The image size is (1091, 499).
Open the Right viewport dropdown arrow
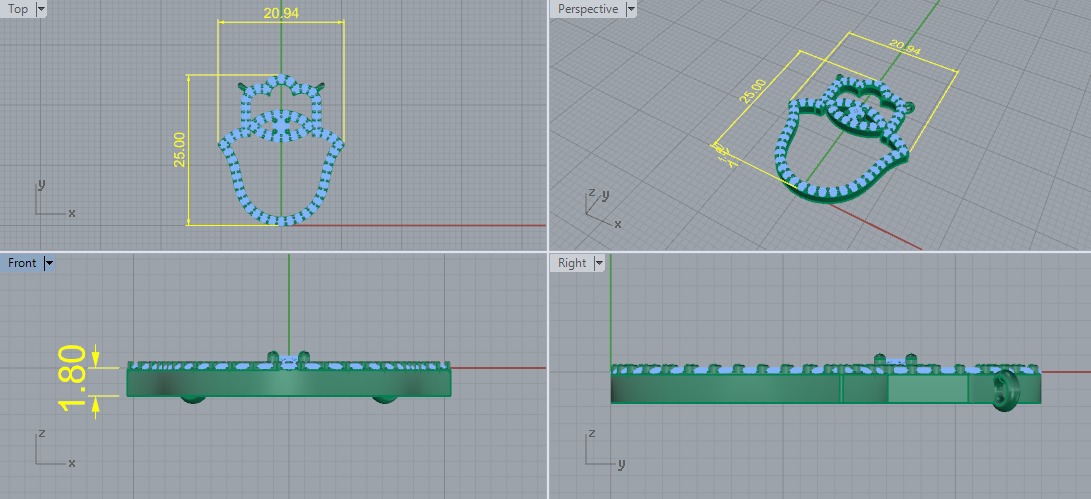598,263
